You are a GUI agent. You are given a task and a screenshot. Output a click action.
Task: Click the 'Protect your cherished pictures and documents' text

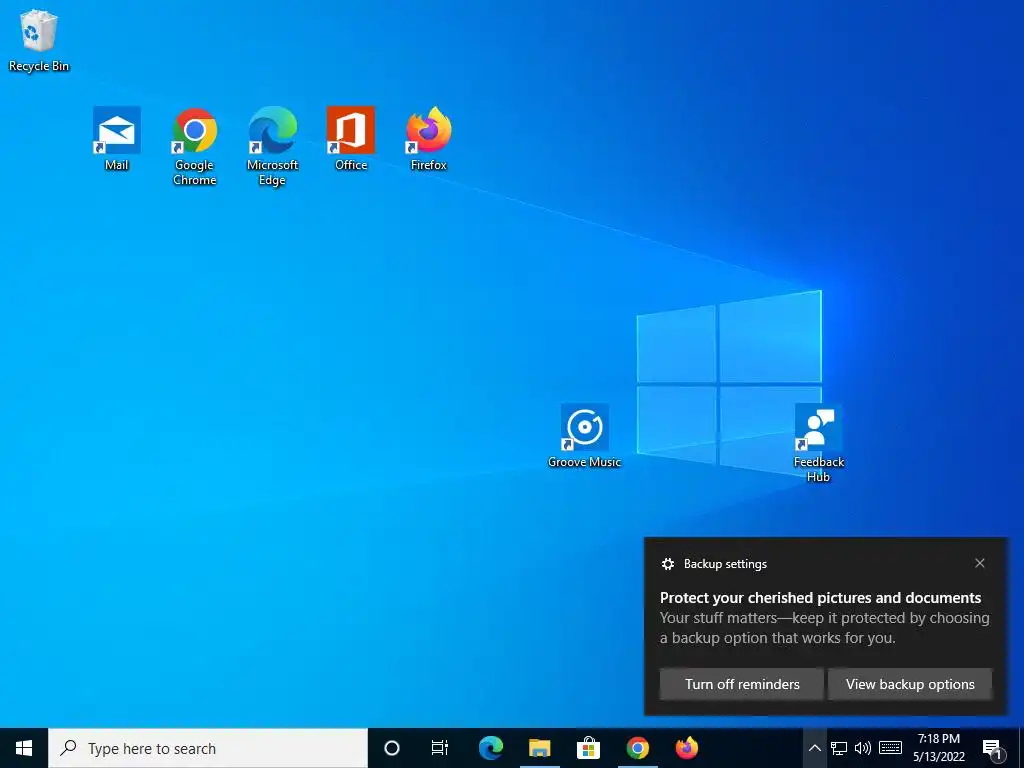[x=820, y=598]
